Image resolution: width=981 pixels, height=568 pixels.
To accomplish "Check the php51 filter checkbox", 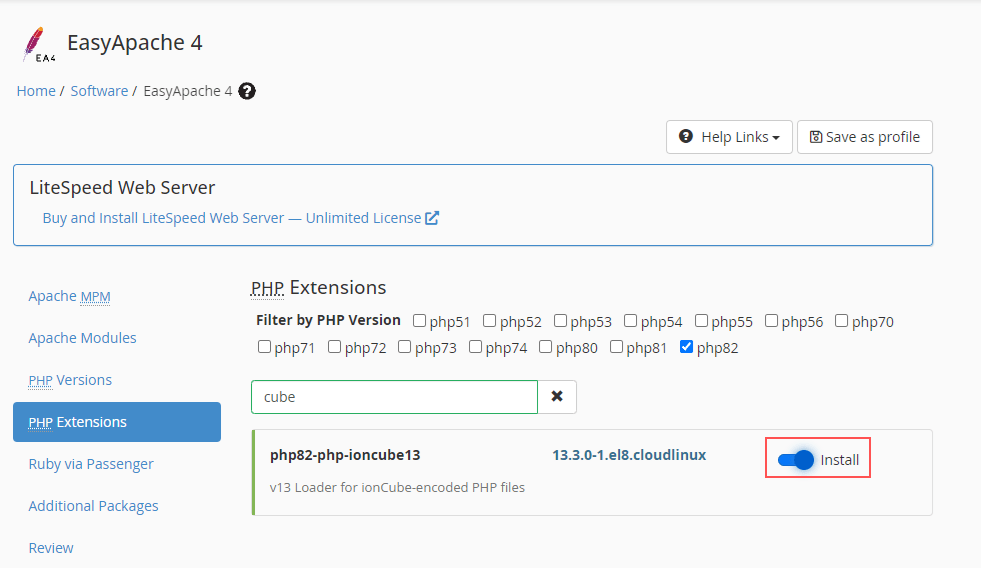I will click(x=419, y=321).
